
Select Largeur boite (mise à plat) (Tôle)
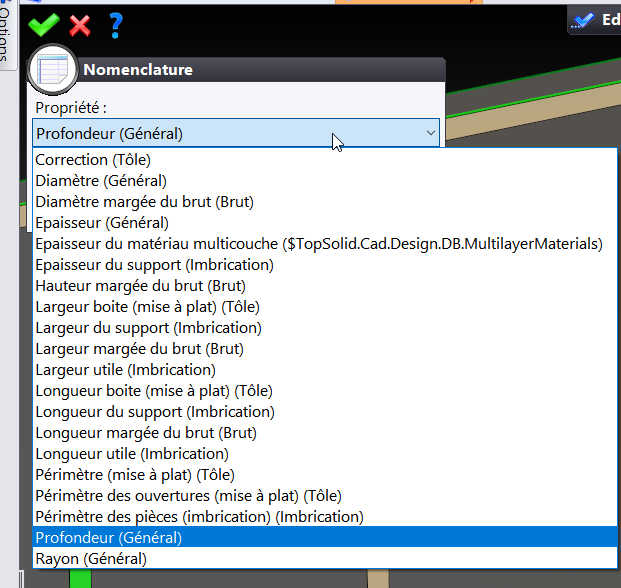325,307
